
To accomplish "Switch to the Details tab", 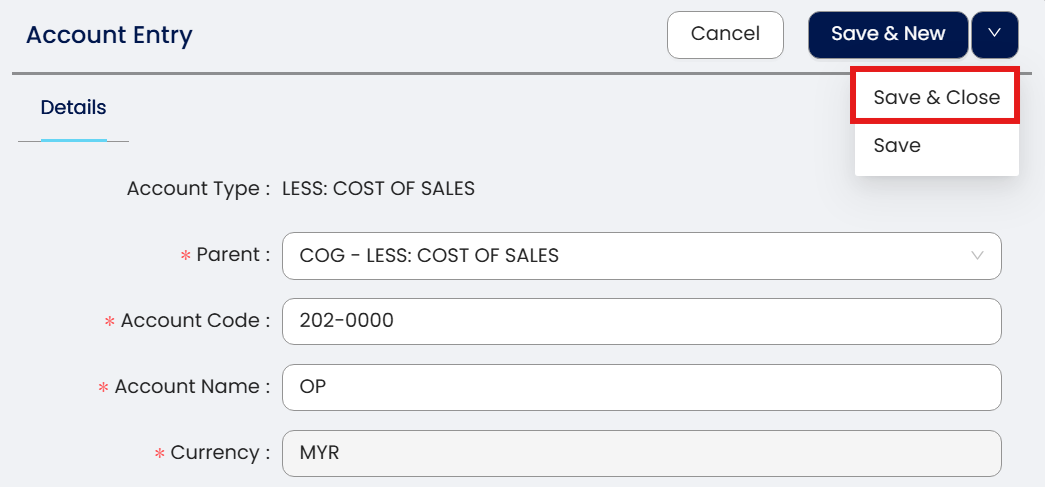I will (x=73, y=108).
